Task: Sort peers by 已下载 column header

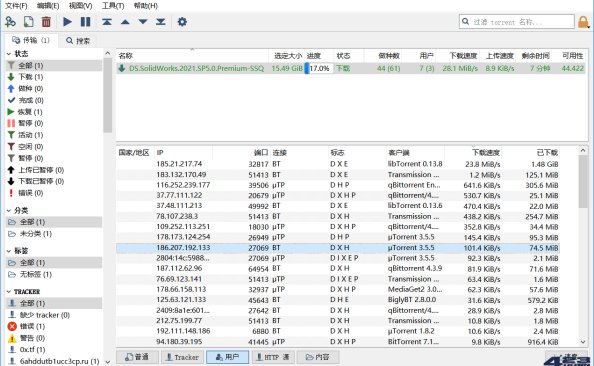Action: [530, 153]
